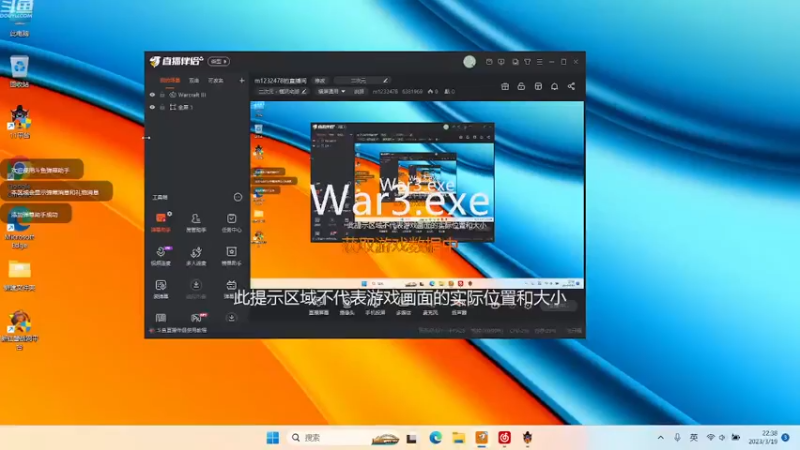Open the TV-shaped tool in toolbox
This screenshot has height=450, width=800.
(231, 289)
